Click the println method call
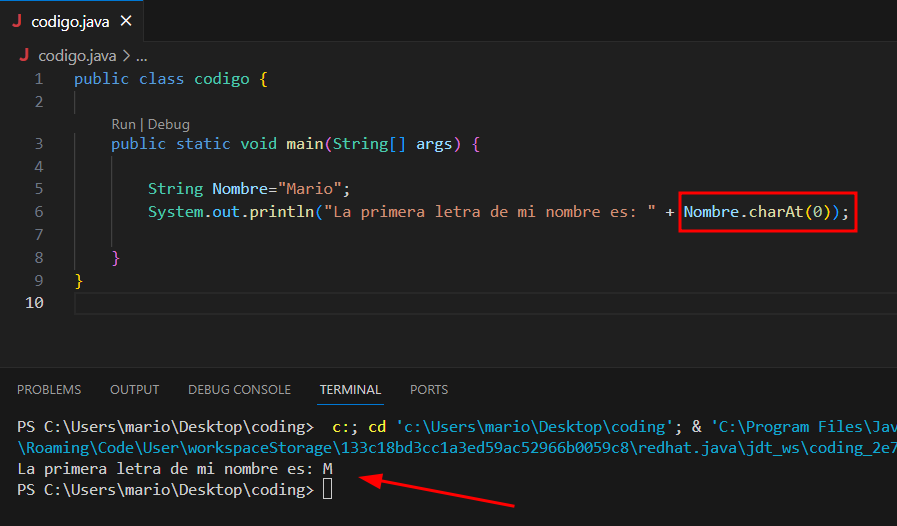Image resolution: width=897 pixels, height=526 pixels. [x=282, y=212]
